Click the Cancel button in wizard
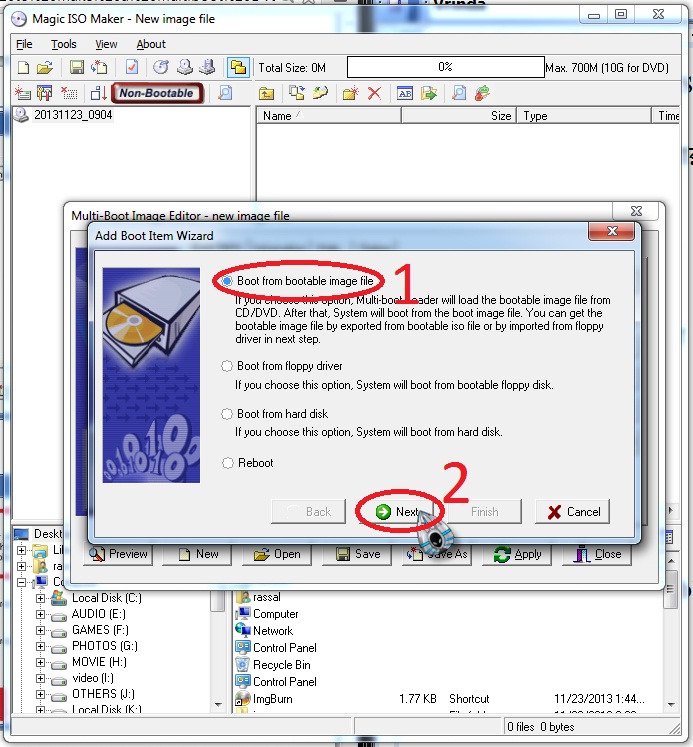693x747 pixels. (x=572, y=512)
